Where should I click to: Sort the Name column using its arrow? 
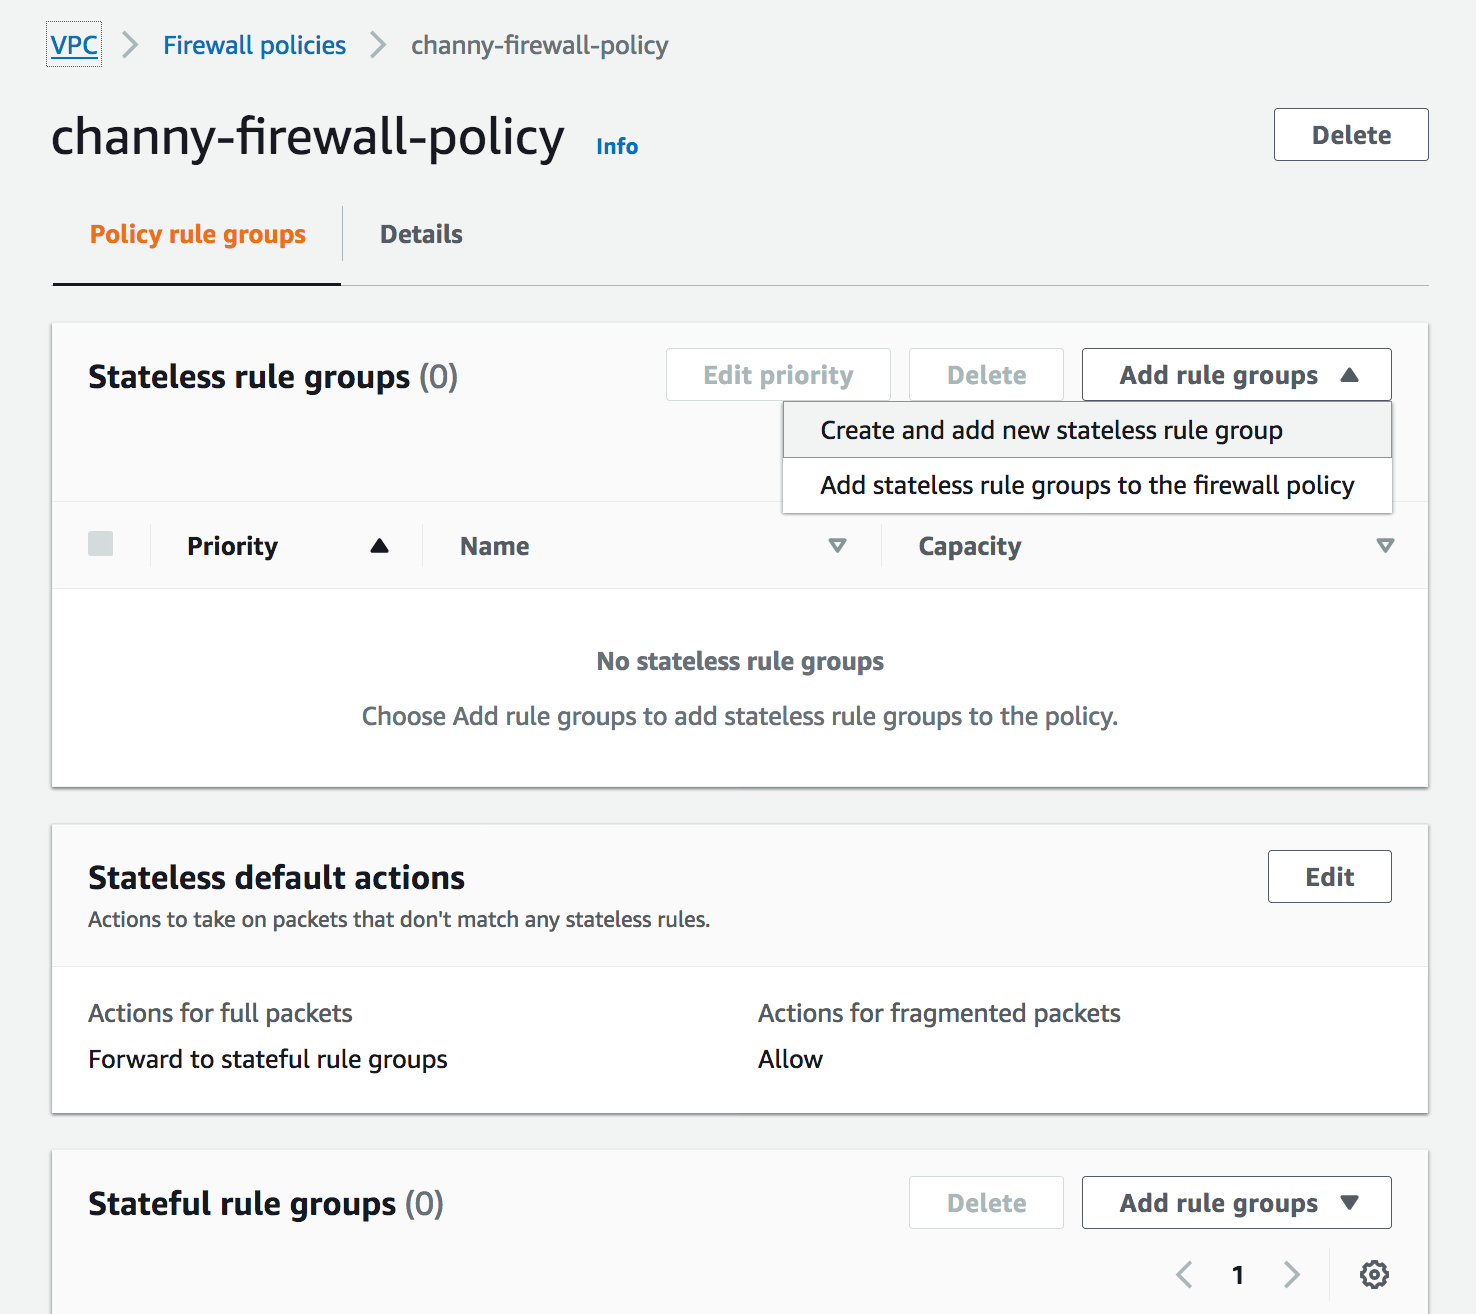click(x=837, y=546)
